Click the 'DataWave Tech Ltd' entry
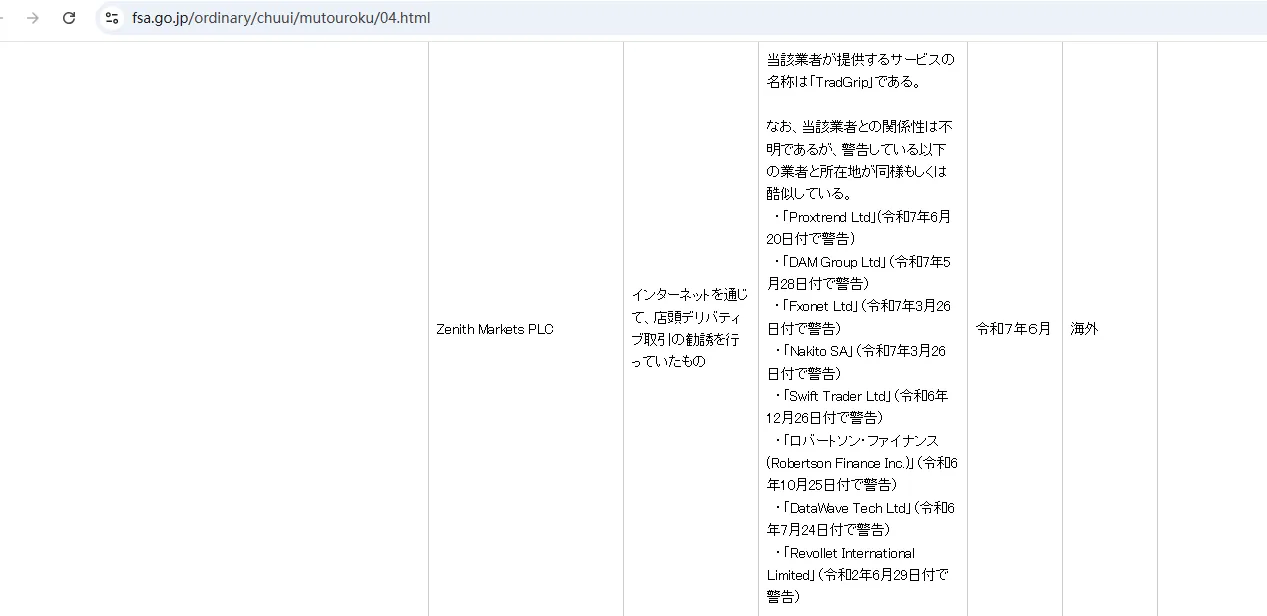 [848, 508]
